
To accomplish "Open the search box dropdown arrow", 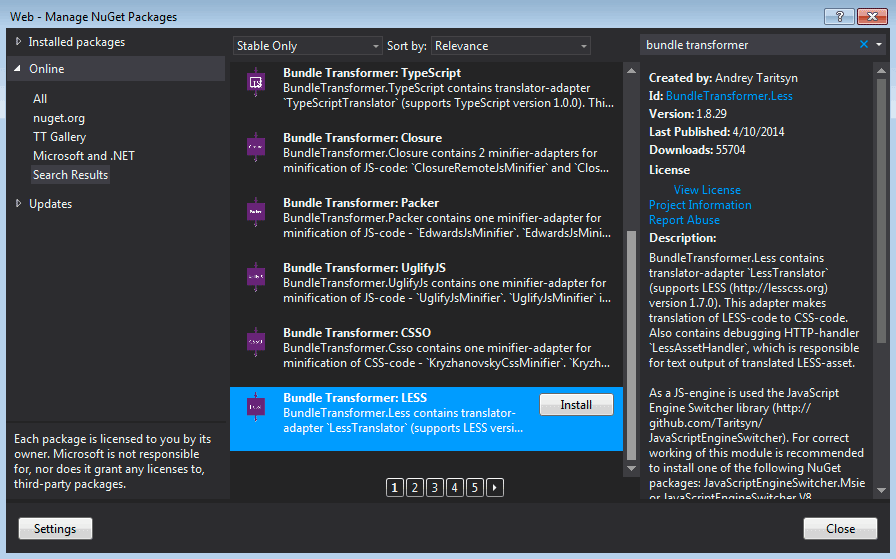I will [879, 45].
